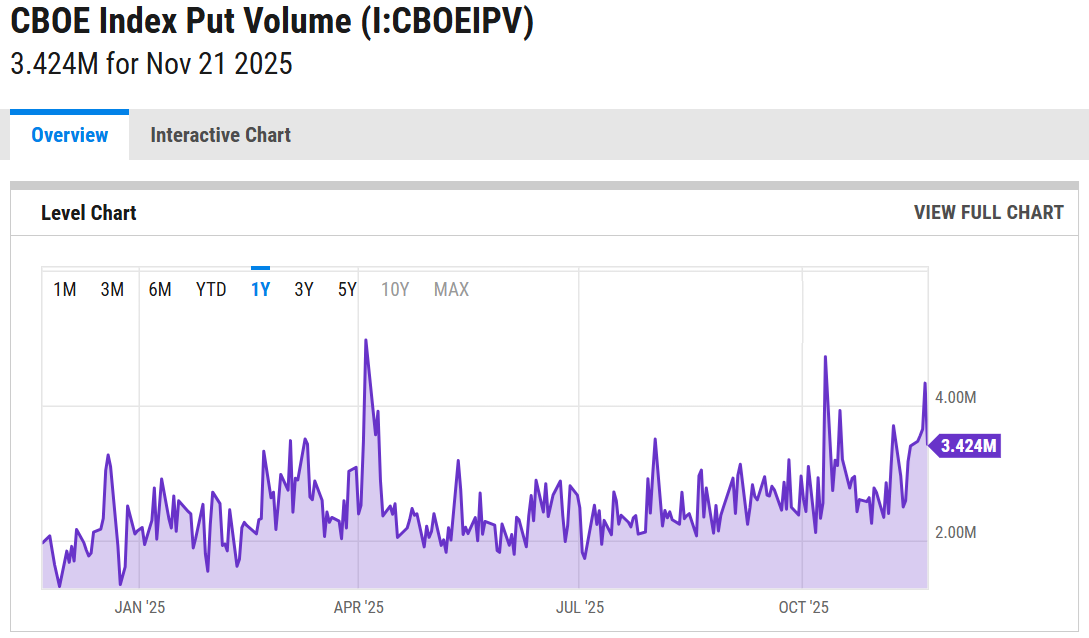The image size is (1089, 638).
Task: Click the CBOE Index Put Volume title
Action: click(272, 22)
